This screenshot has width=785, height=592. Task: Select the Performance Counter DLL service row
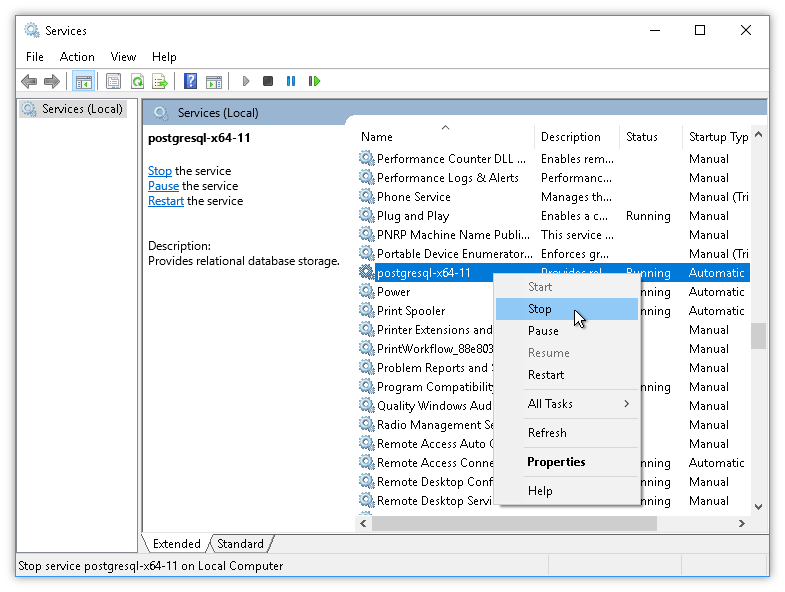pos(554,159)
